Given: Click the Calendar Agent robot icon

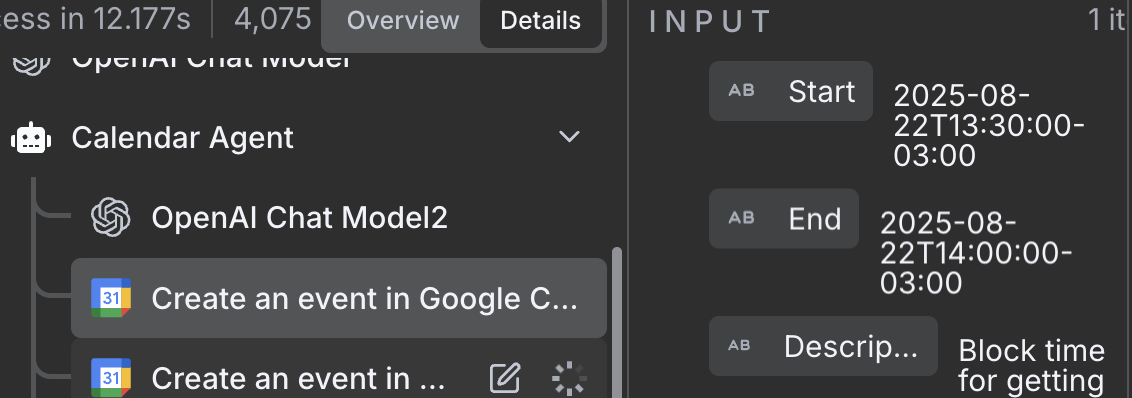Looking at the screenshot, I should tap(31, 137).
